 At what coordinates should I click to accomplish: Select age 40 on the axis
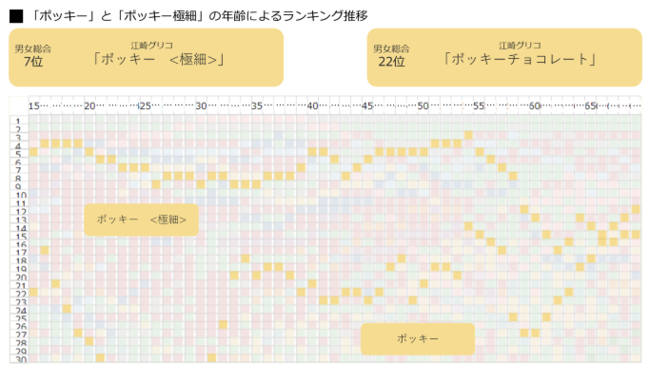pos(313,106)
